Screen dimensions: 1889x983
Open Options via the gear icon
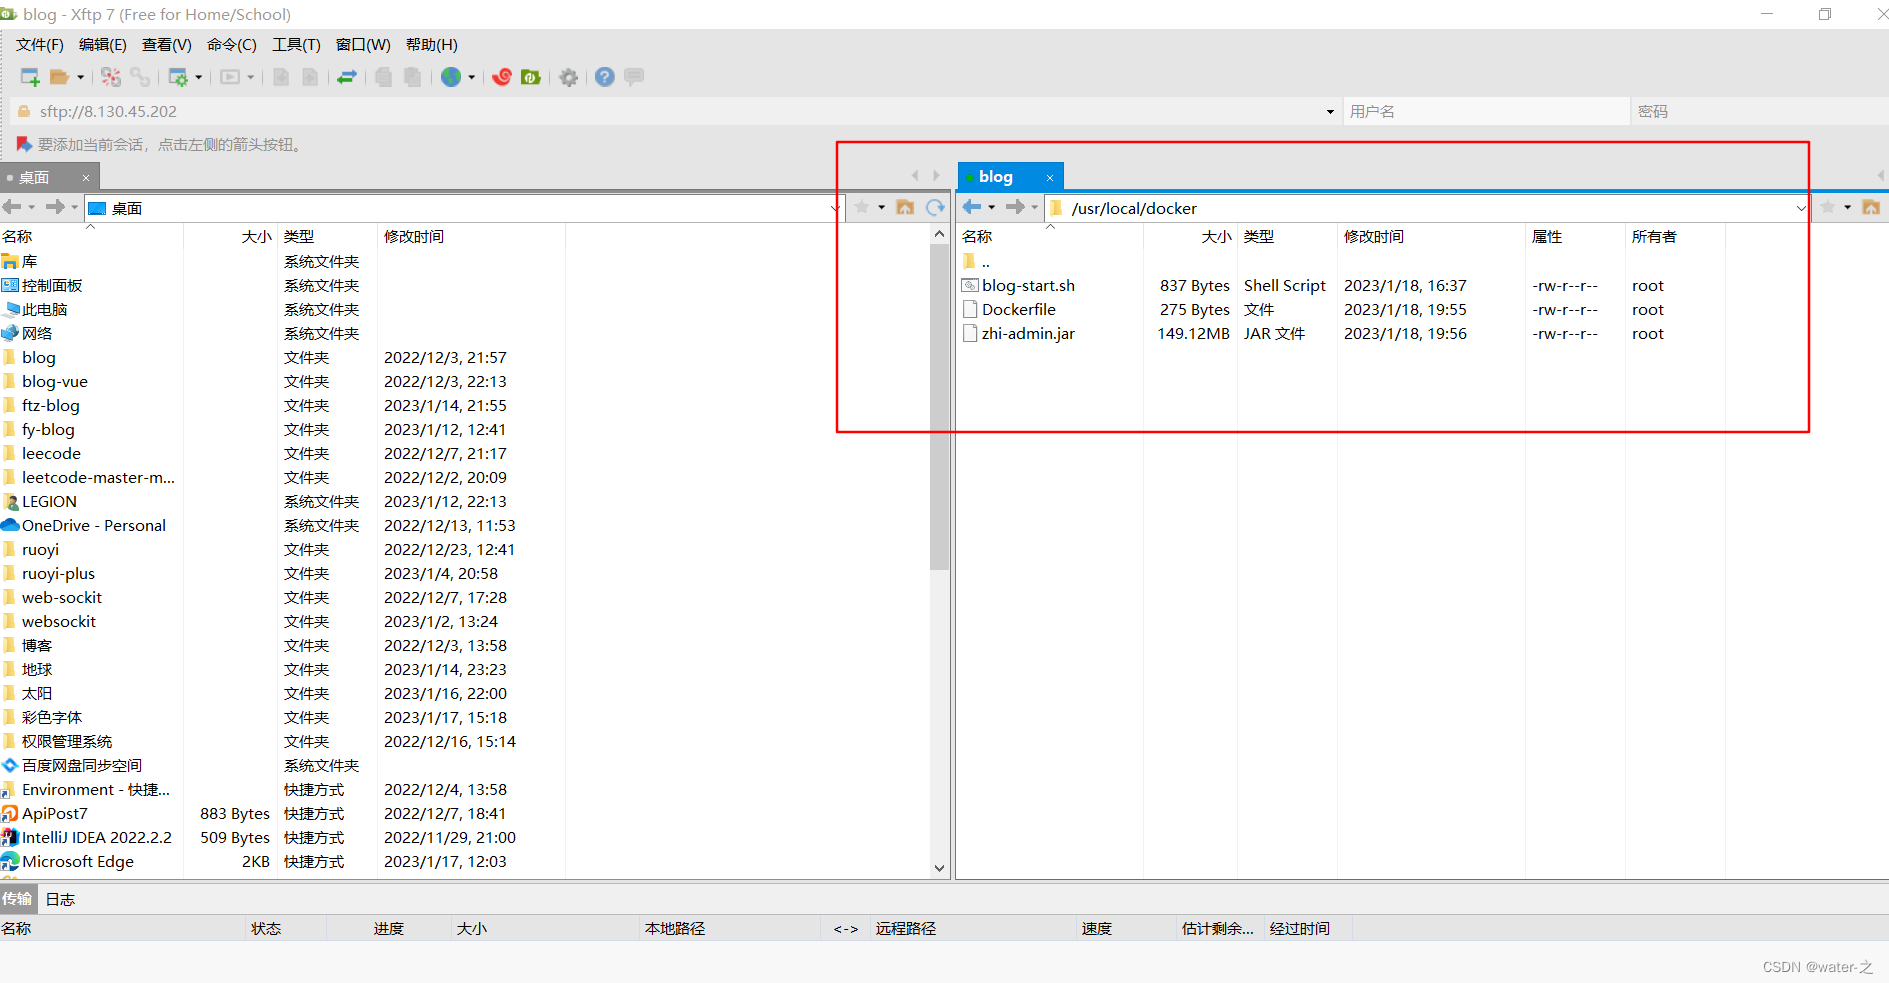pyautogui.click(x=569, y=77)
